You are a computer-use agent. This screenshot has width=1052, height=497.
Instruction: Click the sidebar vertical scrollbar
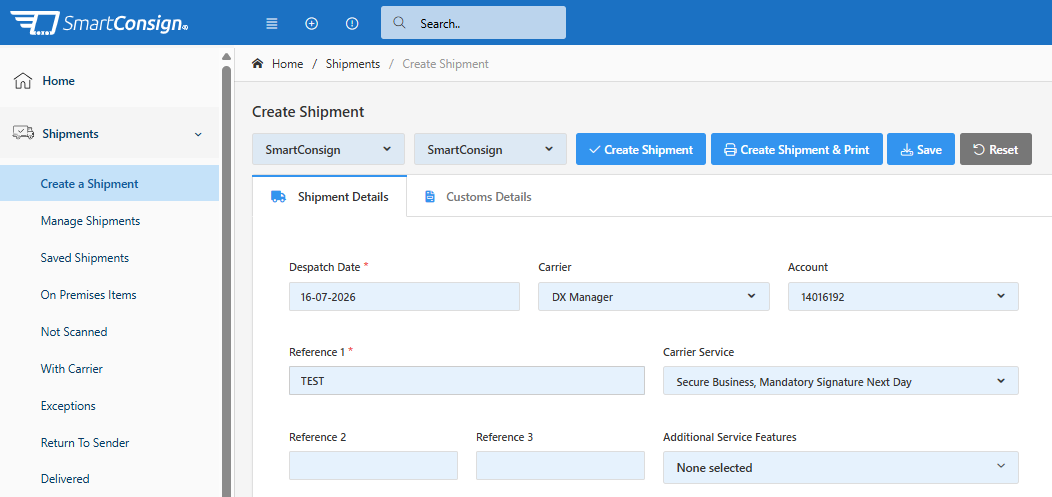226,282
